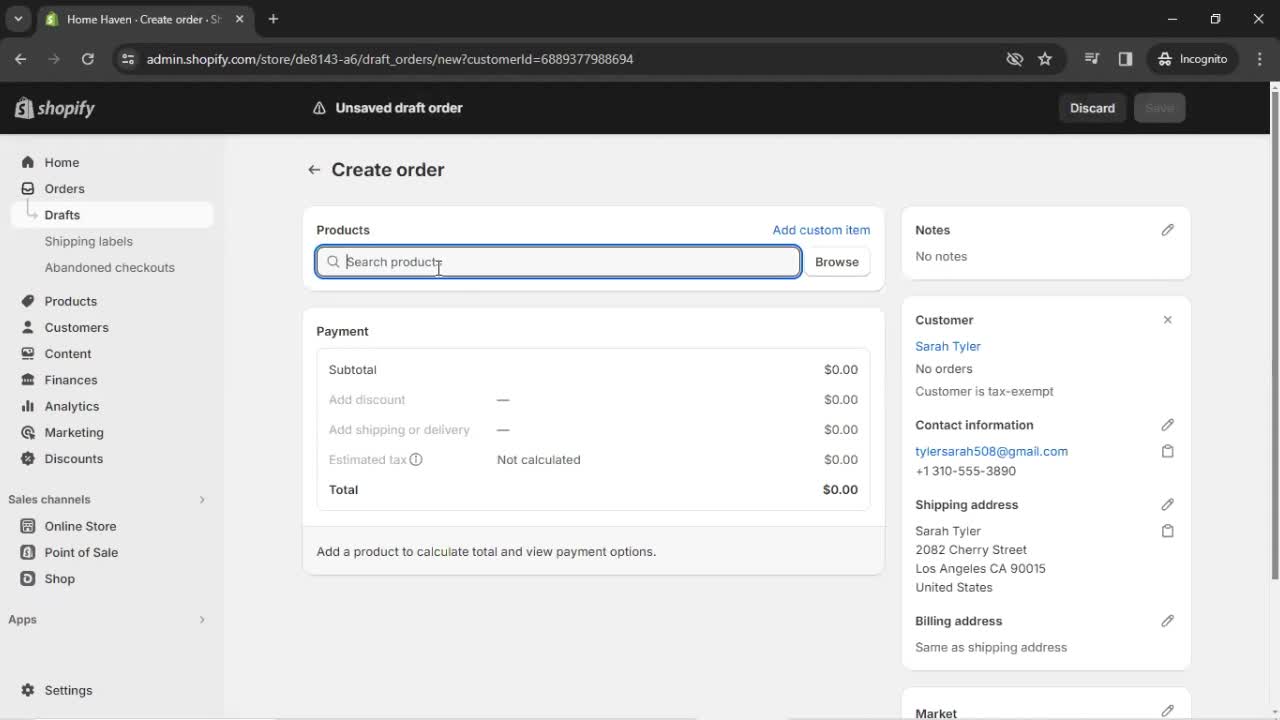The height and width of the screenshot is (720, 1280).
Task: Click Estimated tax info icon
Action: tap(416, 460)
